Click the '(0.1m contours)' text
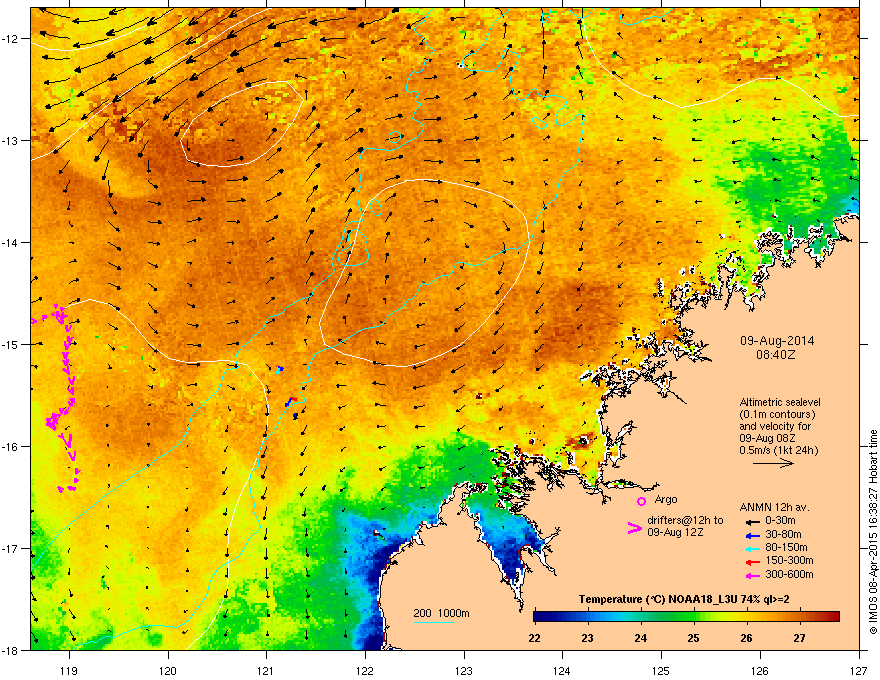Image resolution: width=880 pixels, height=680 pixels. click(x=777, y=414)
